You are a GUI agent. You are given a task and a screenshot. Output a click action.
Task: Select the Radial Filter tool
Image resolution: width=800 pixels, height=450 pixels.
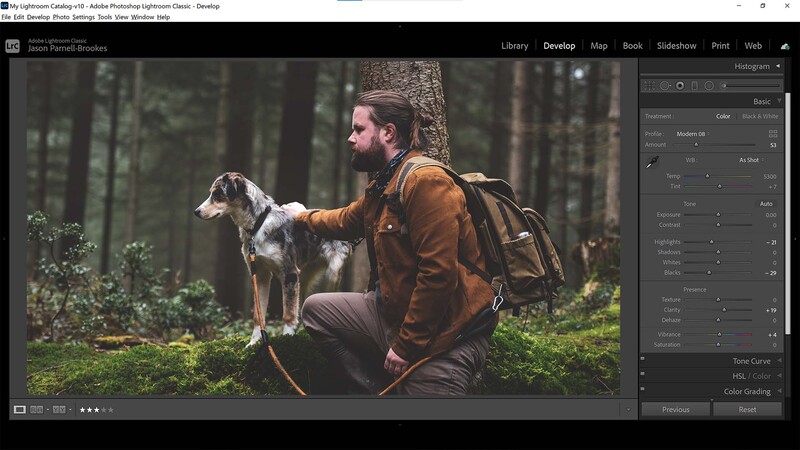pyautogui.click(x=709, y=86)
